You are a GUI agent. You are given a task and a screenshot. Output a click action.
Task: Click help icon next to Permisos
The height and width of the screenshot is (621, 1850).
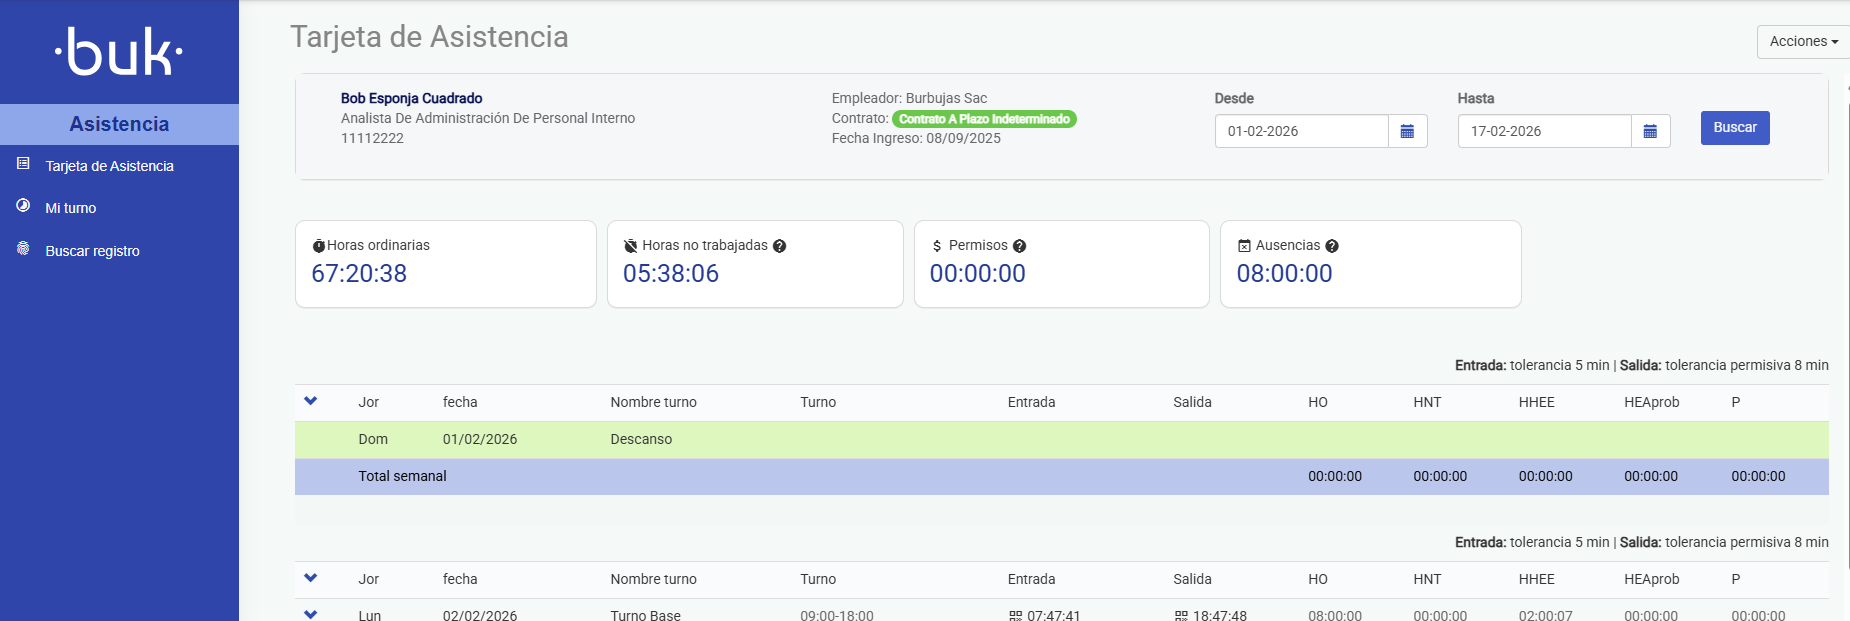tap(1019, 246)
